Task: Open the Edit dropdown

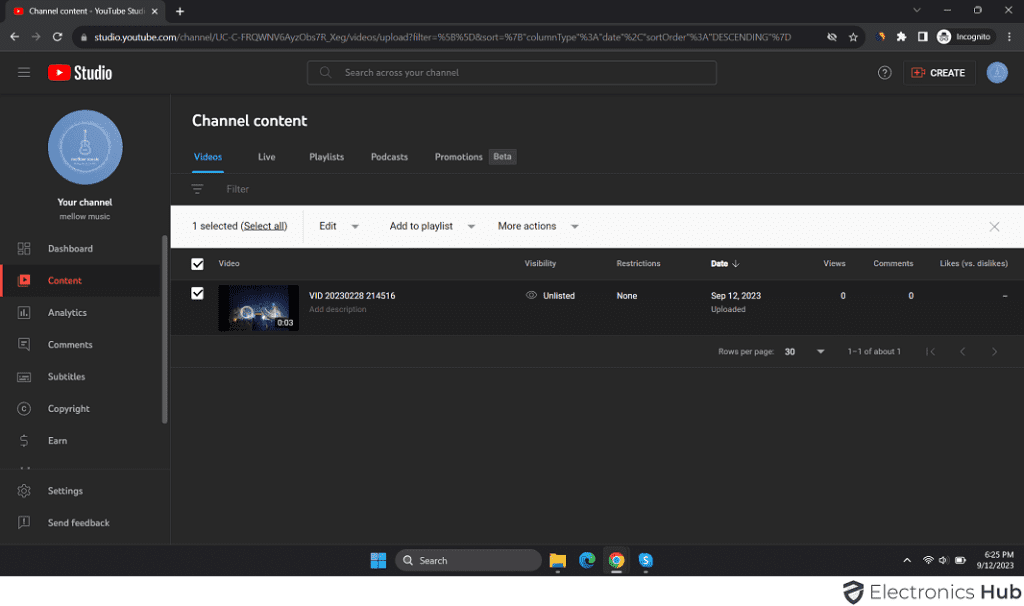Action: (x=337, y=226)
